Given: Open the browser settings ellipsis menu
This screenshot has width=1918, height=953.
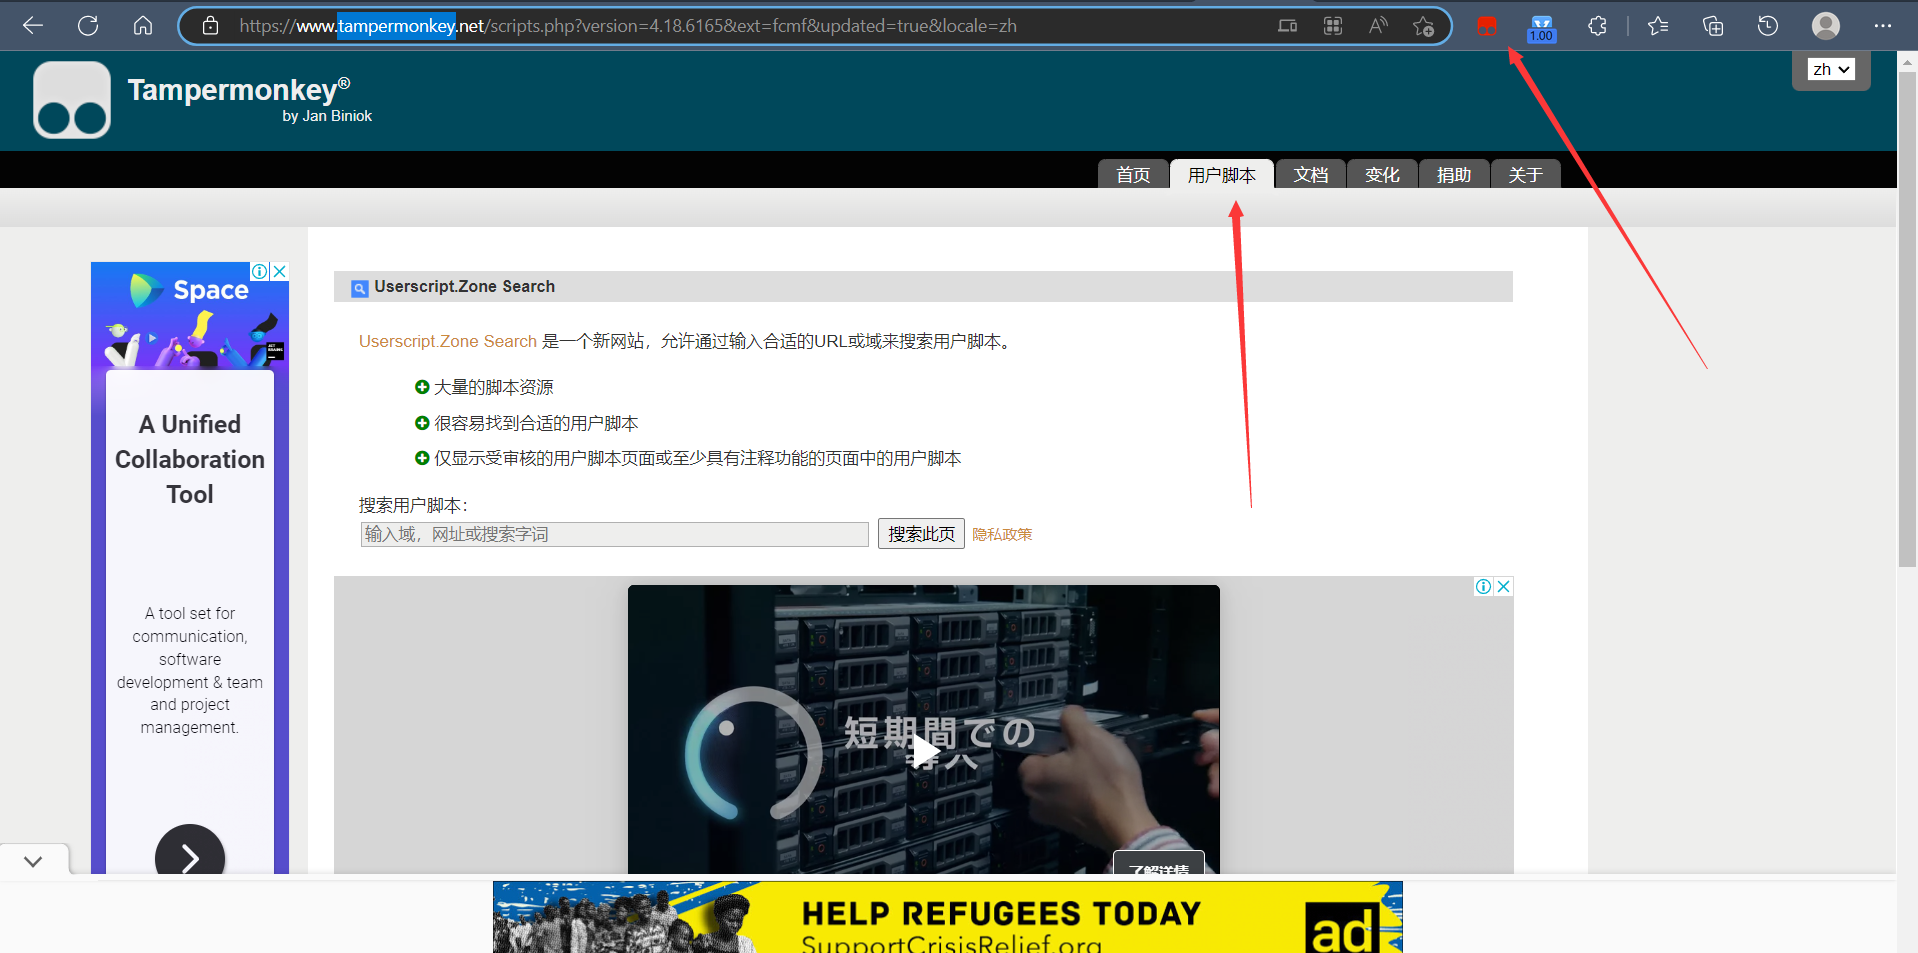Looking at the screenshot, I should pyautogui.click(x=1883, y=26).
